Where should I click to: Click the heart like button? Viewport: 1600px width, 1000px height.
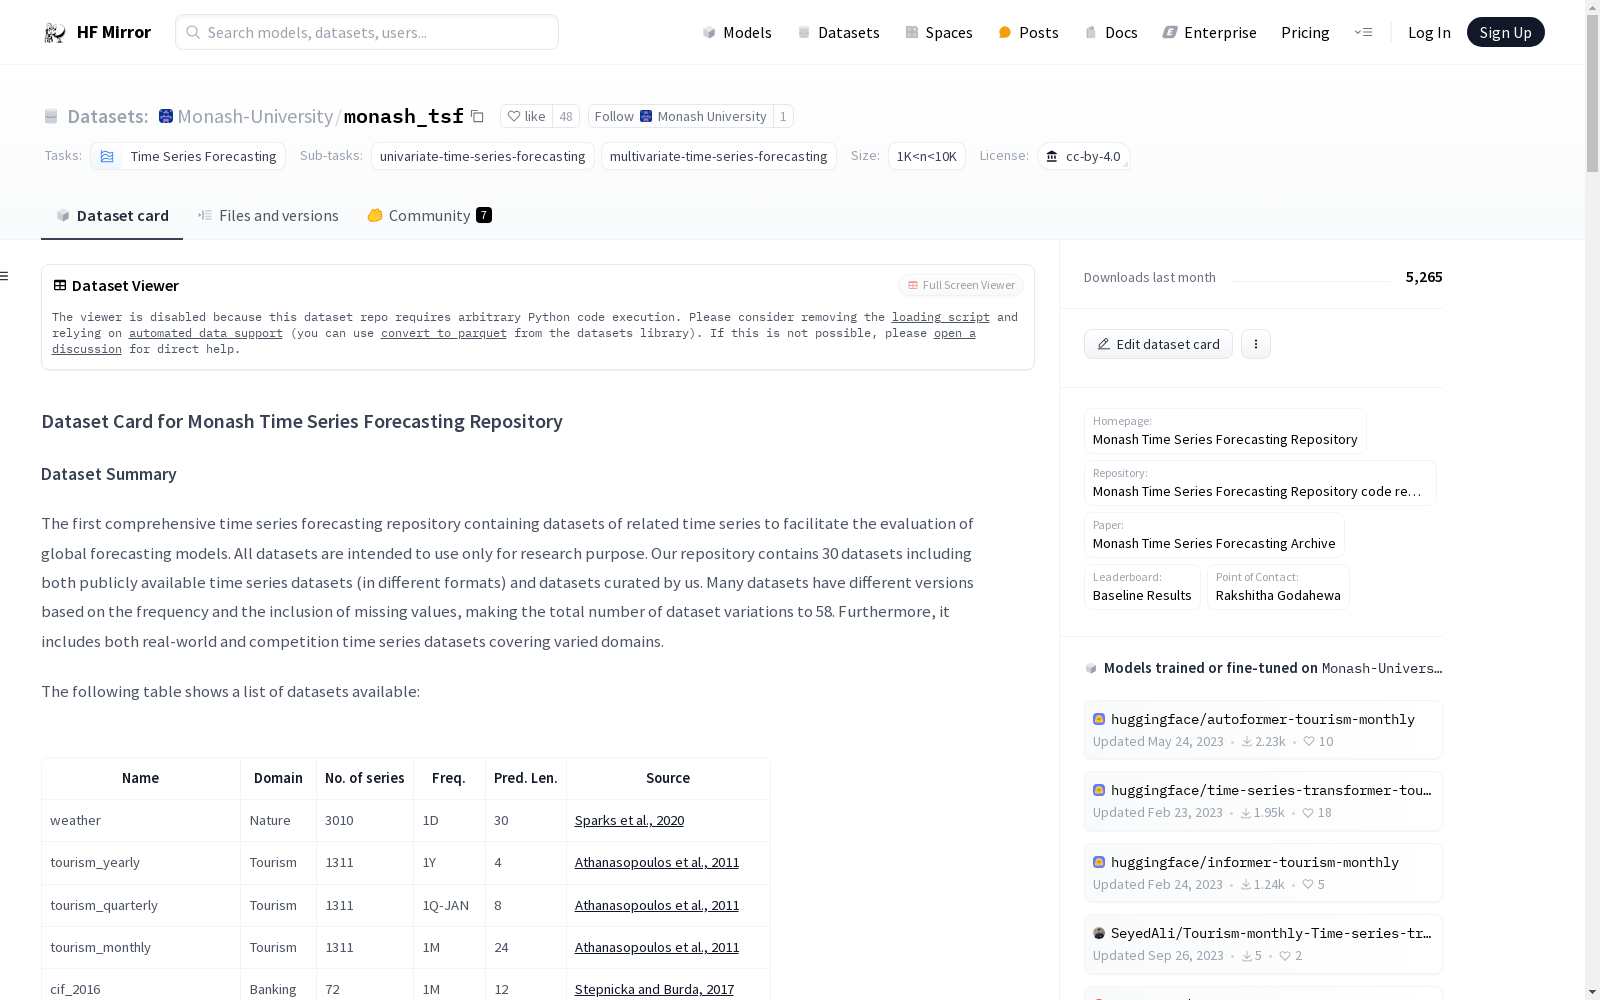(526, 116)
